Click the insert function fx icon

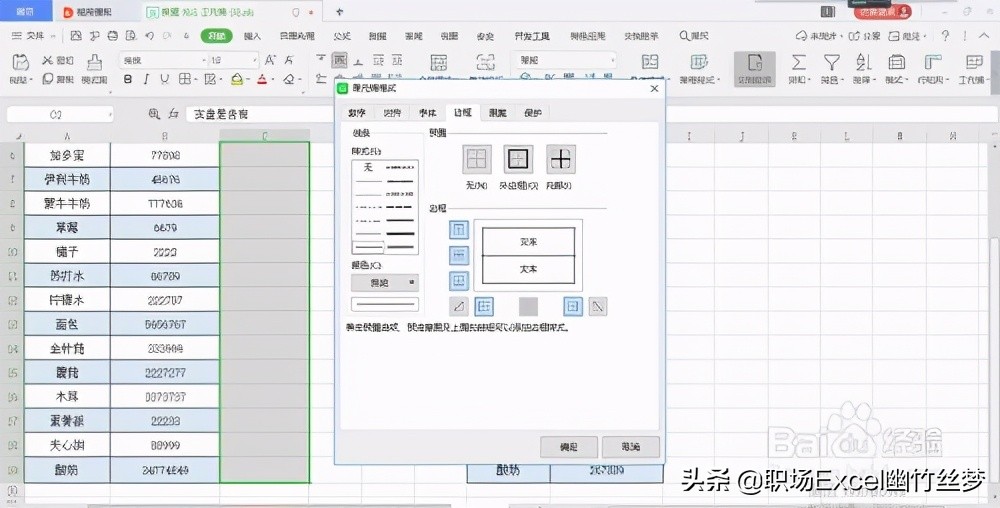coord(173,113)
